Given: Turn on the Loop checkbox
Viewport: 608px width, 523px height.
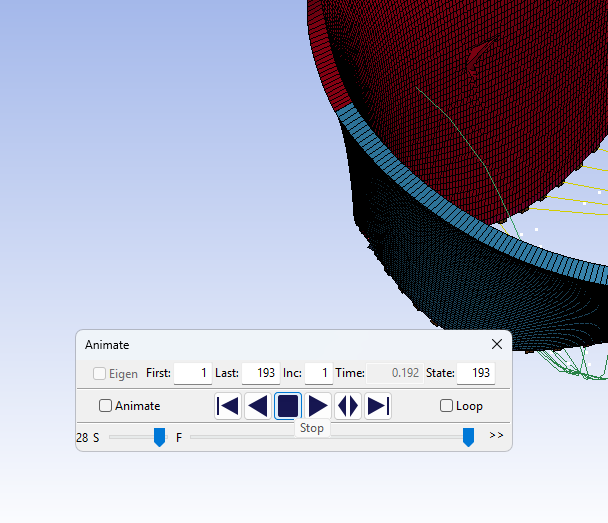Looking at the screenshot, I should (447, 406).
